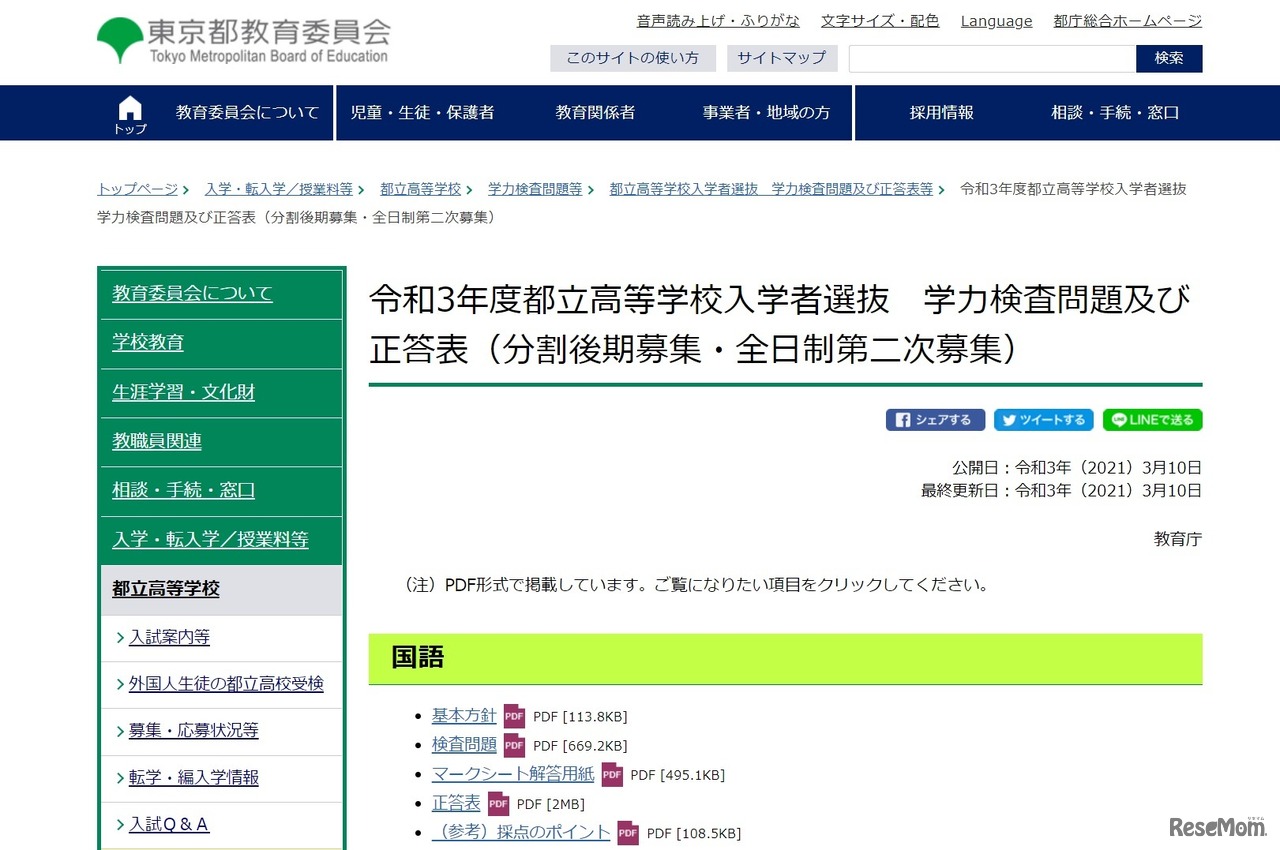Open the Language link
The image size is (1280, 850).
[996, 21]
